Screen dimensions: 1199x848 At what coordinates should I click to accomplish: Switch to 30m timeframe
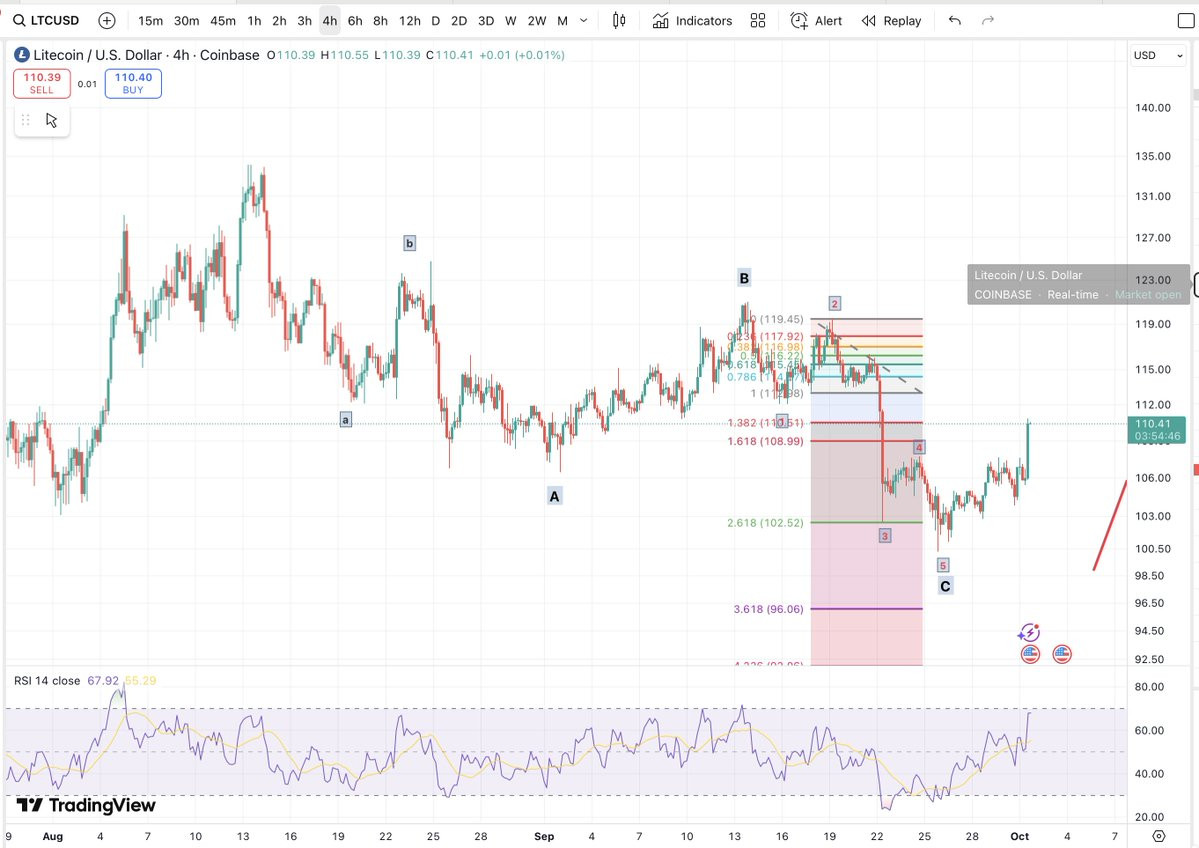click(x=187, y=21)
